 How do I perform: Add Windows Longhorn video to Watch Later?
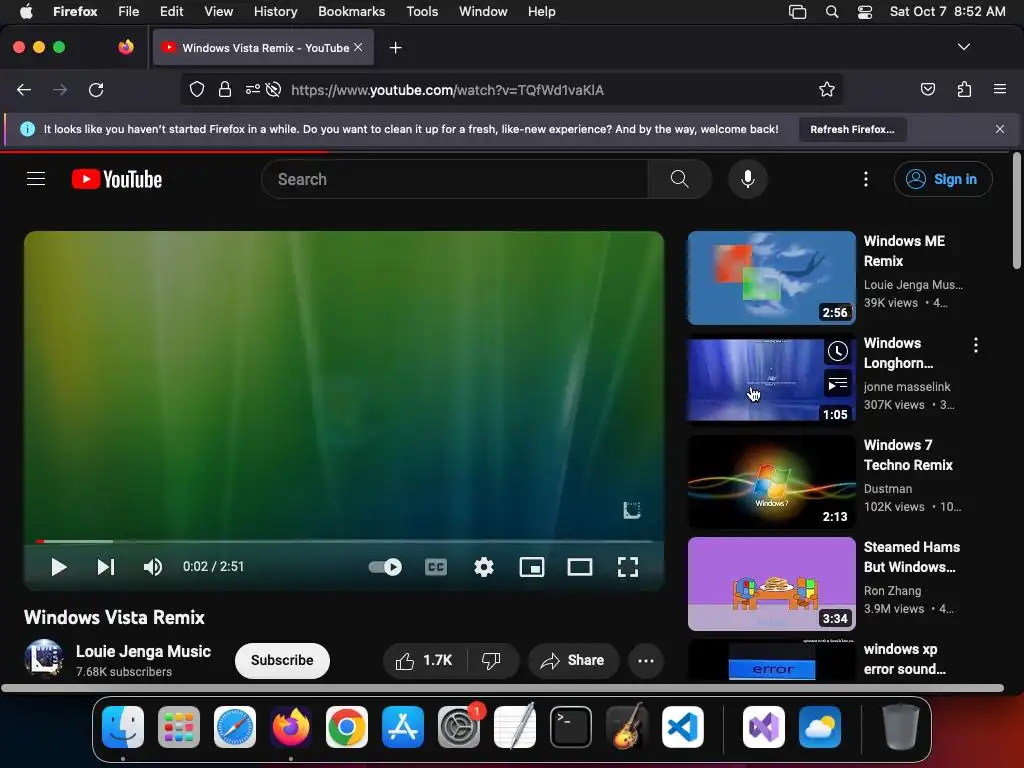tap(838, 351)
